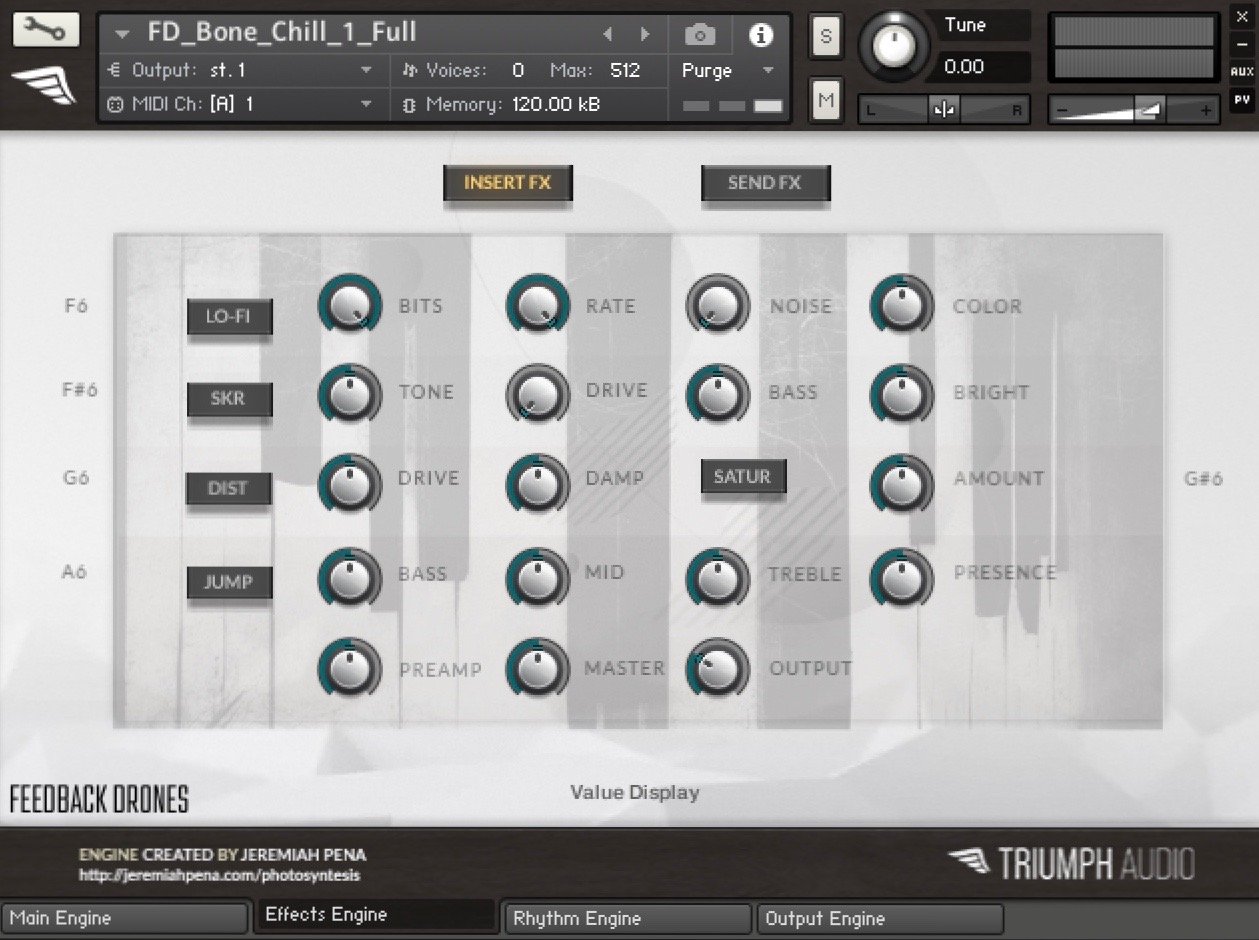Toggle the AUX button in header
1259x940 pixels.
[x=1242, y=72]
